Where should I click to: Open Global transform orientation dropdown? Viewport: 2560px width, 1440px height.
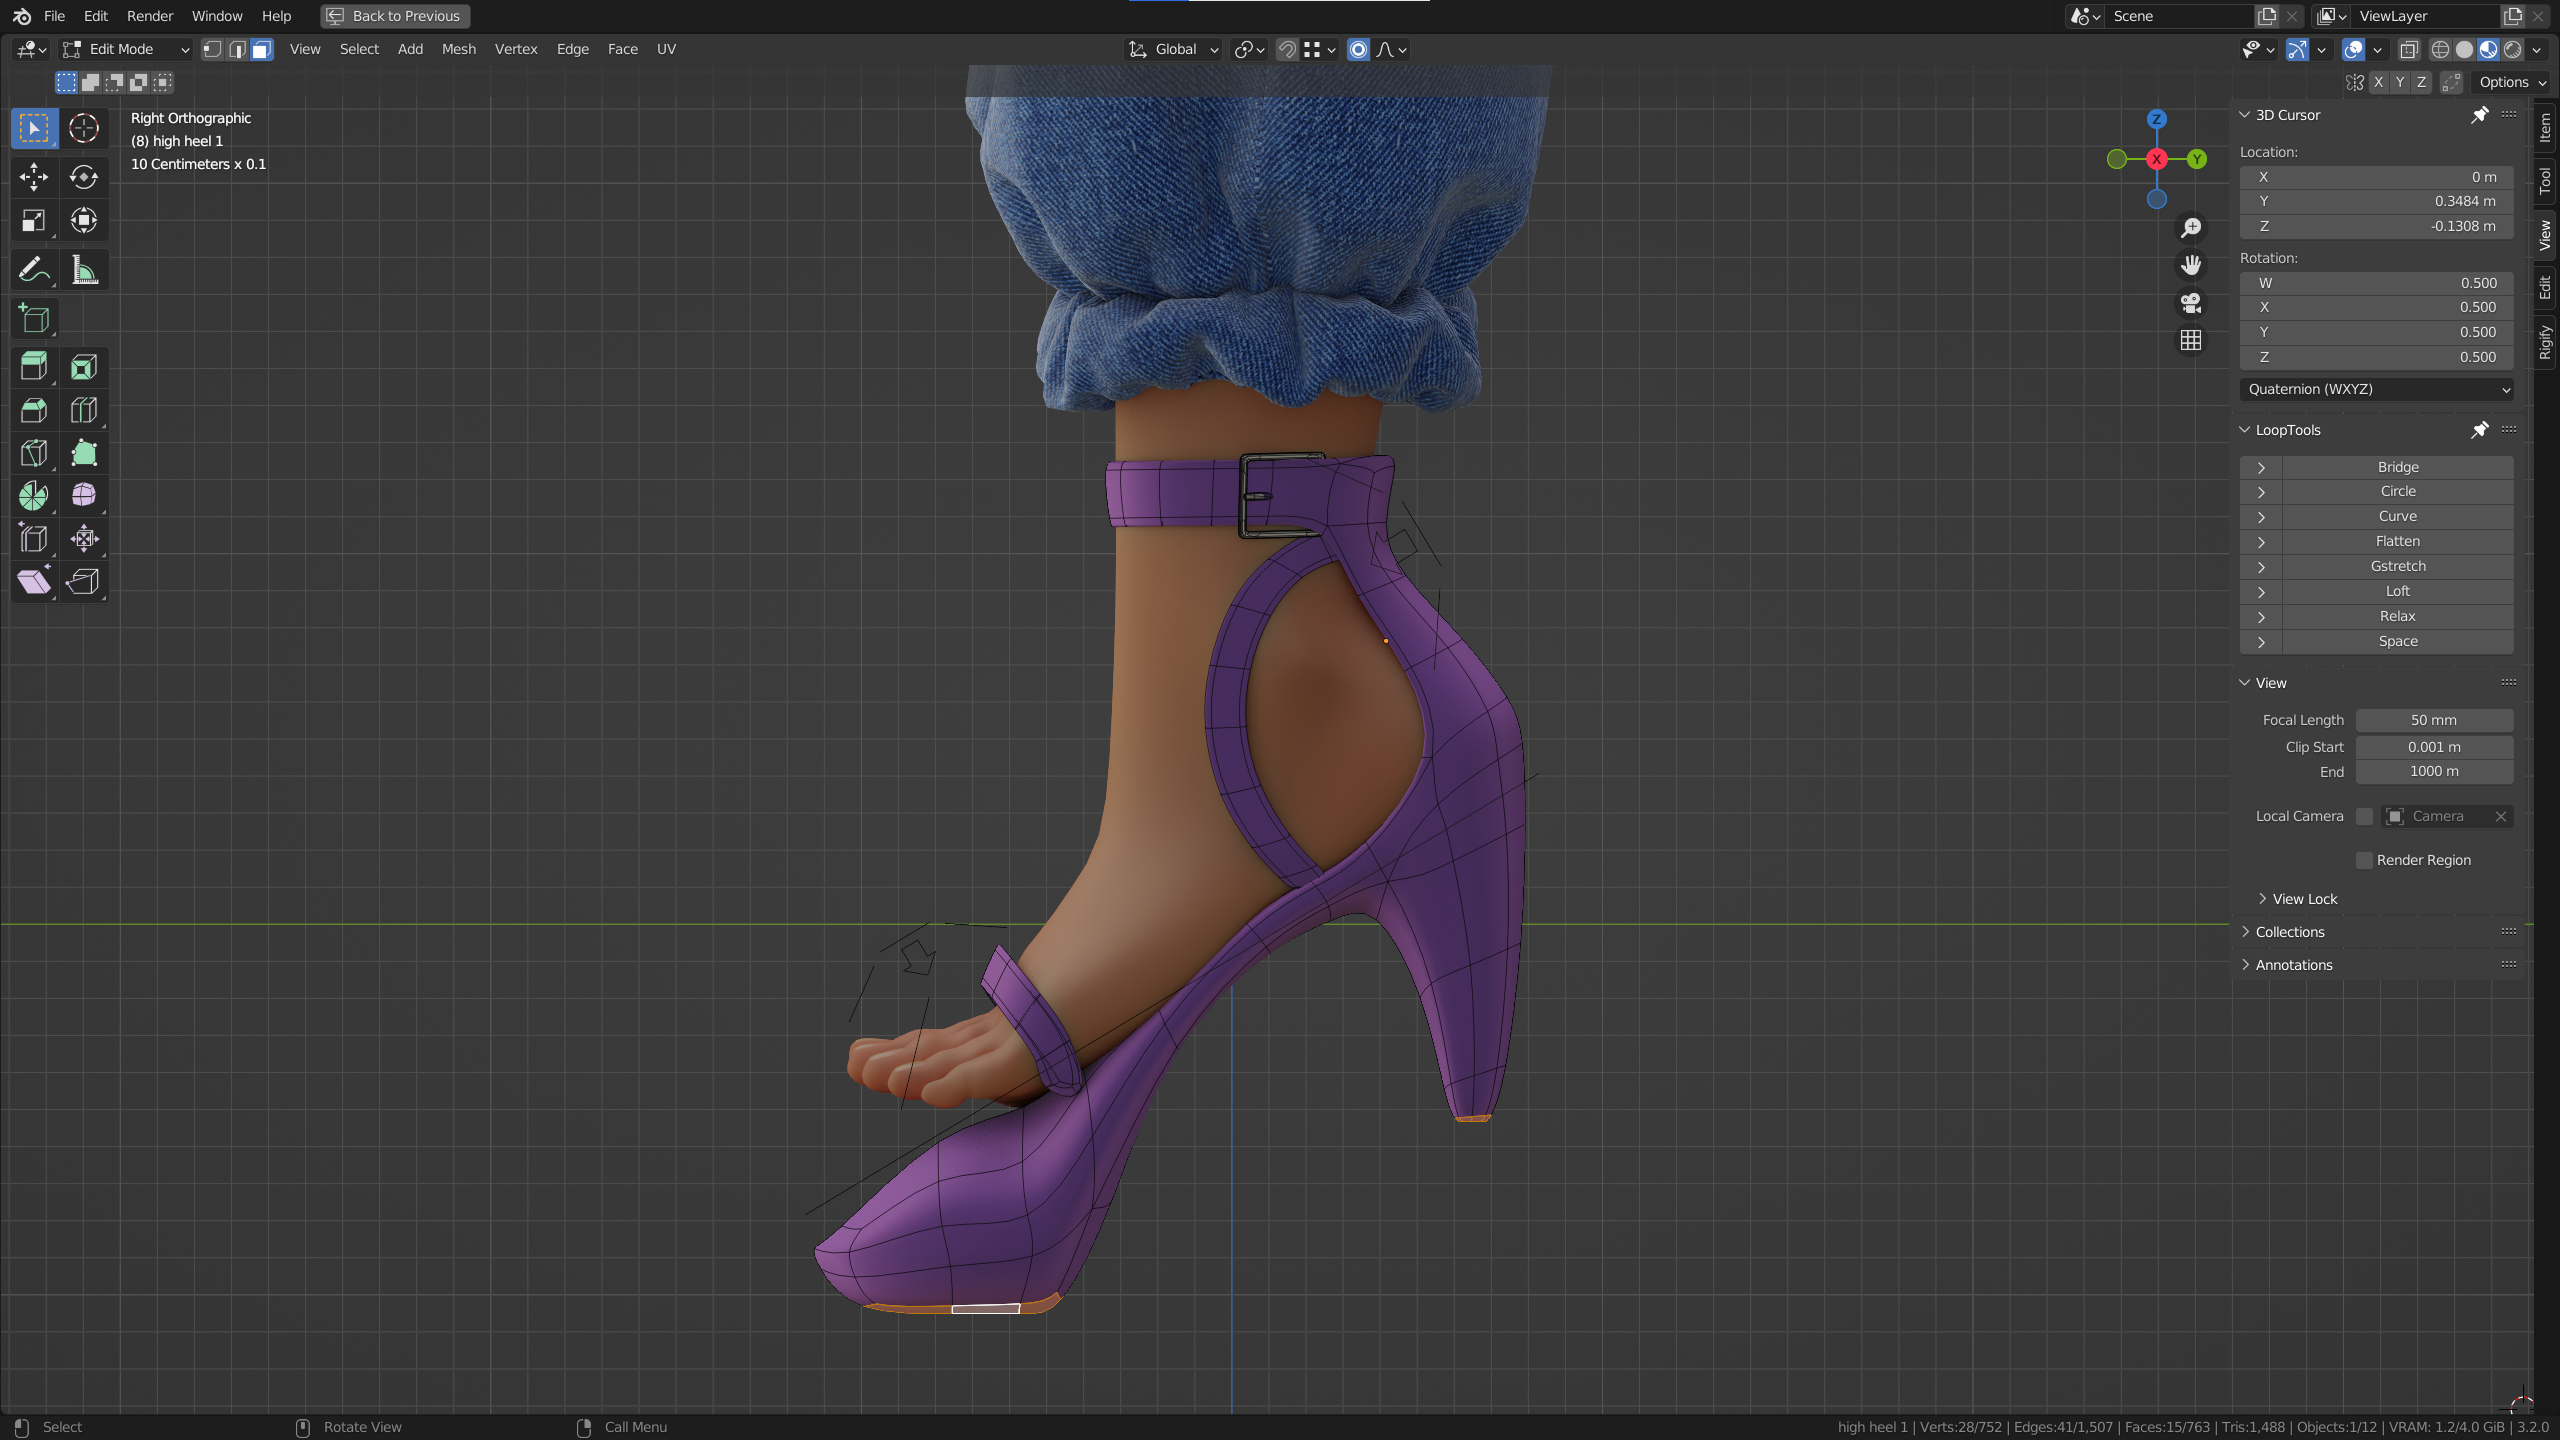coord(1174,49)
